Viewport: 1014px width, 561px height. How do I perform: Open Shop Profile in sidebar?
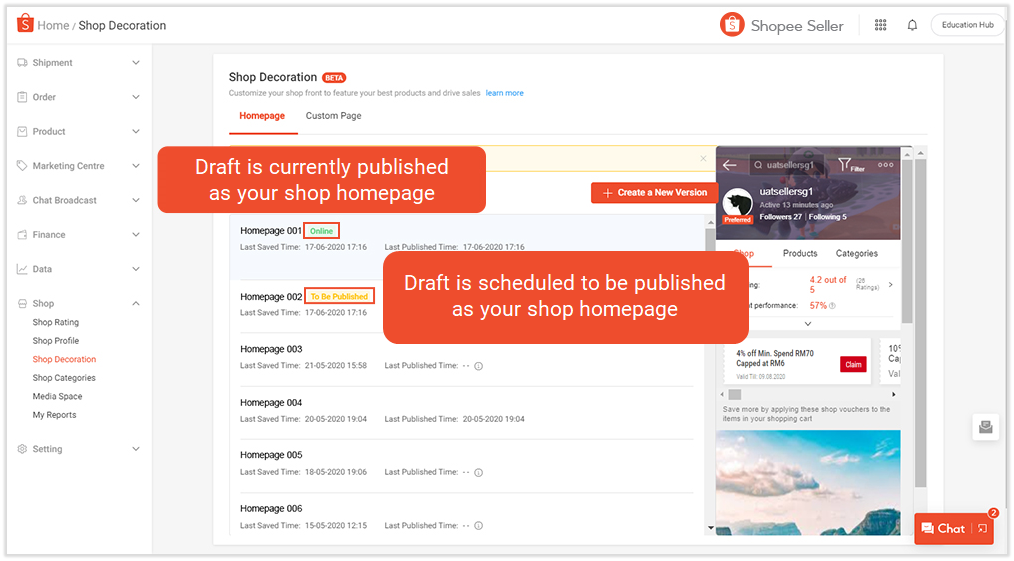56,341
